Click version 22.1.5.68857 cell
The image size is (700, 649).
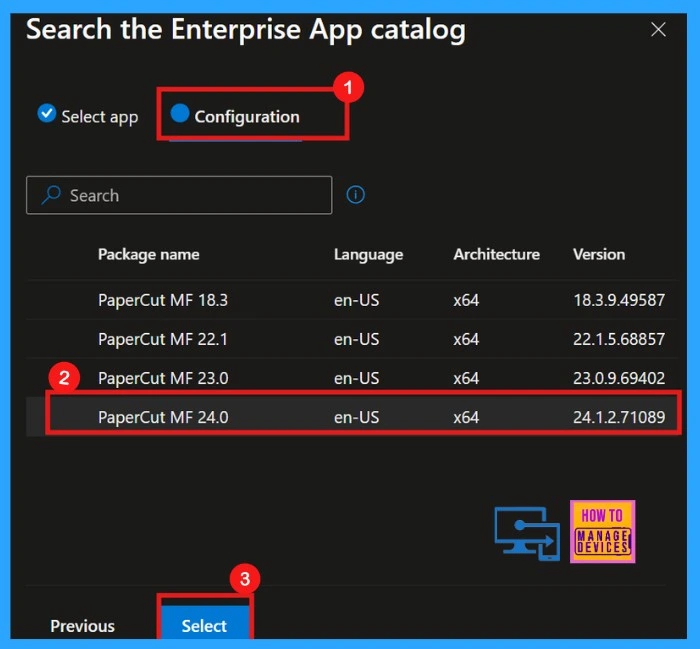point(619,339)
